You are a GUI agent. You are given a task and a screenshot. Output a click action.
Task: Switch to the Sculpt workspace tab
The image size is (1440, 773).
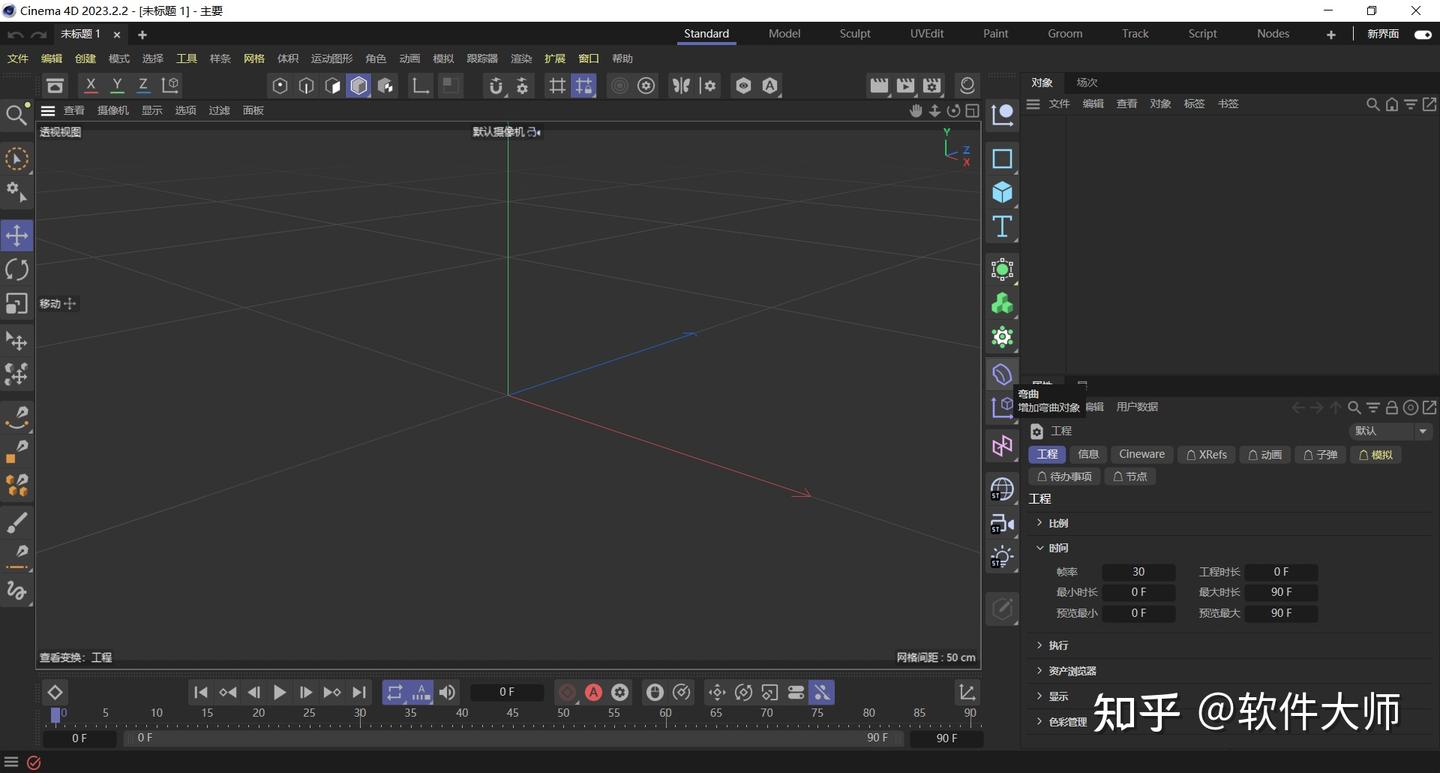855,33
